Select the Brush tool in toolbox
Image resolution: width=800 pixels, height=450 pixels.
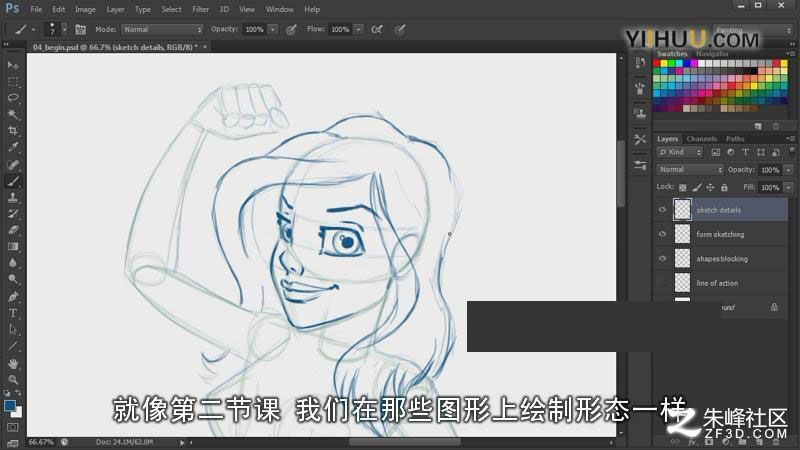pyautogui.click(x=13, y=181)
